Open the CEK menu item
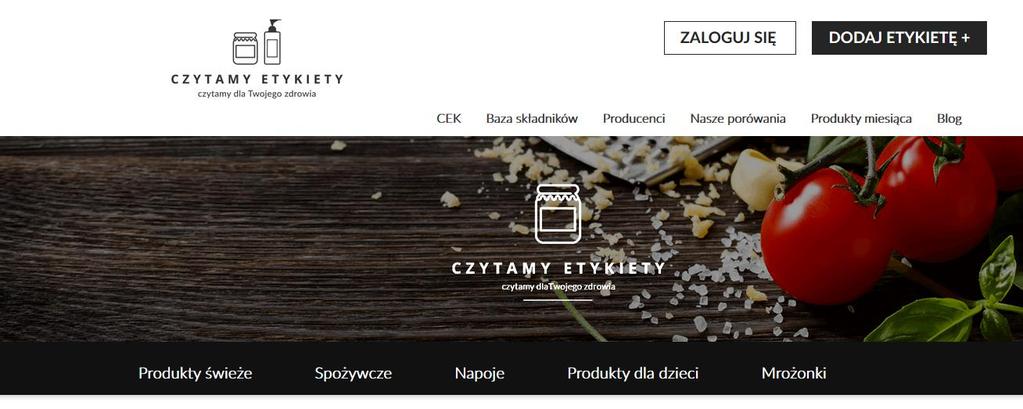This screenshot has width=1023, height=409. [x=449, y=119]
